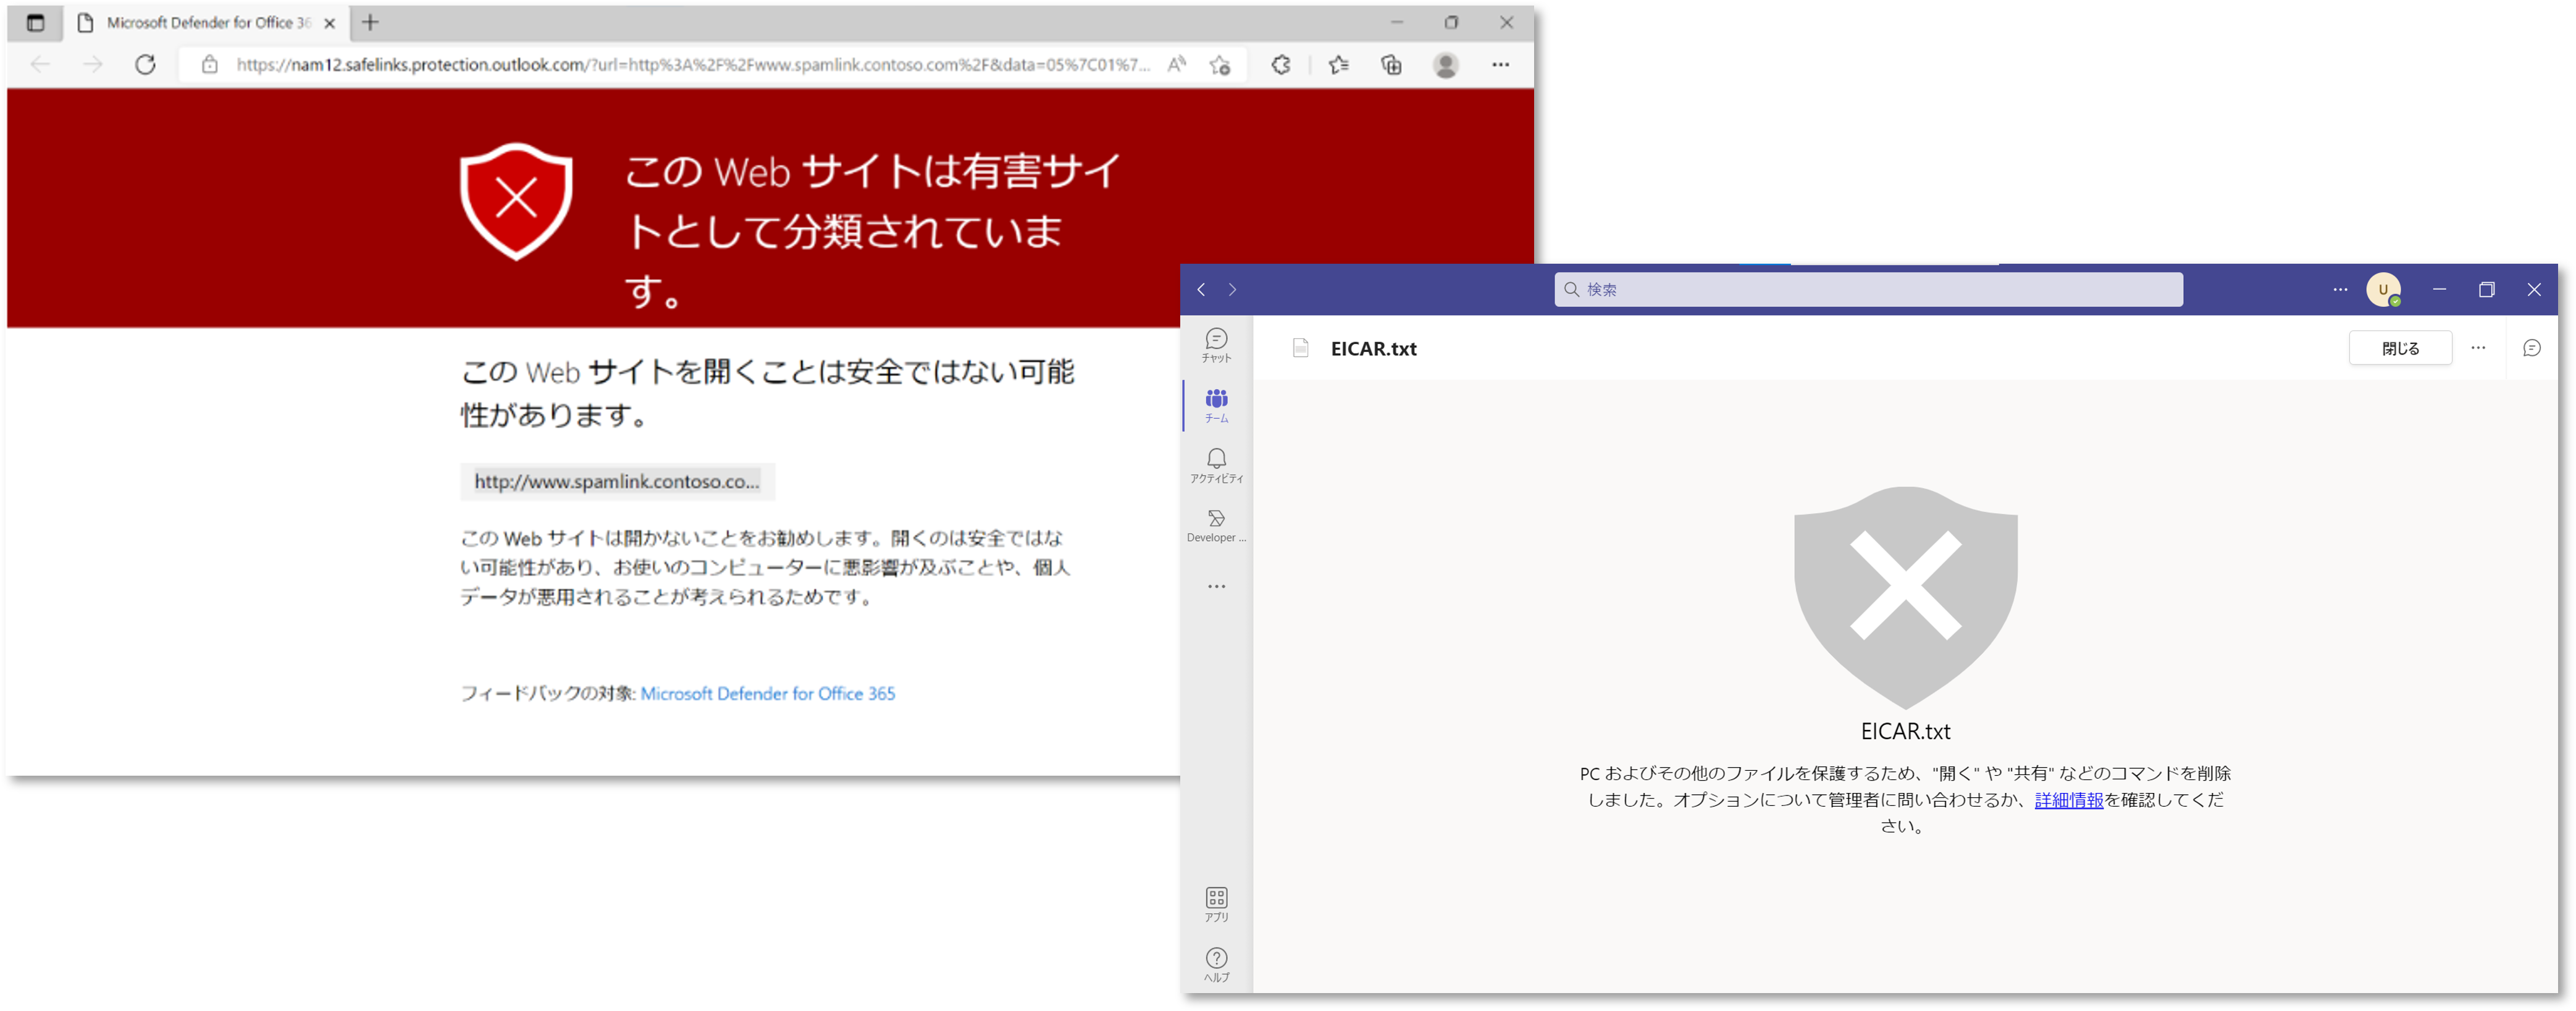Open browser extensions puzzle icon
The width and height of the screenshot is (2576, 1011).
point(1281,65)
